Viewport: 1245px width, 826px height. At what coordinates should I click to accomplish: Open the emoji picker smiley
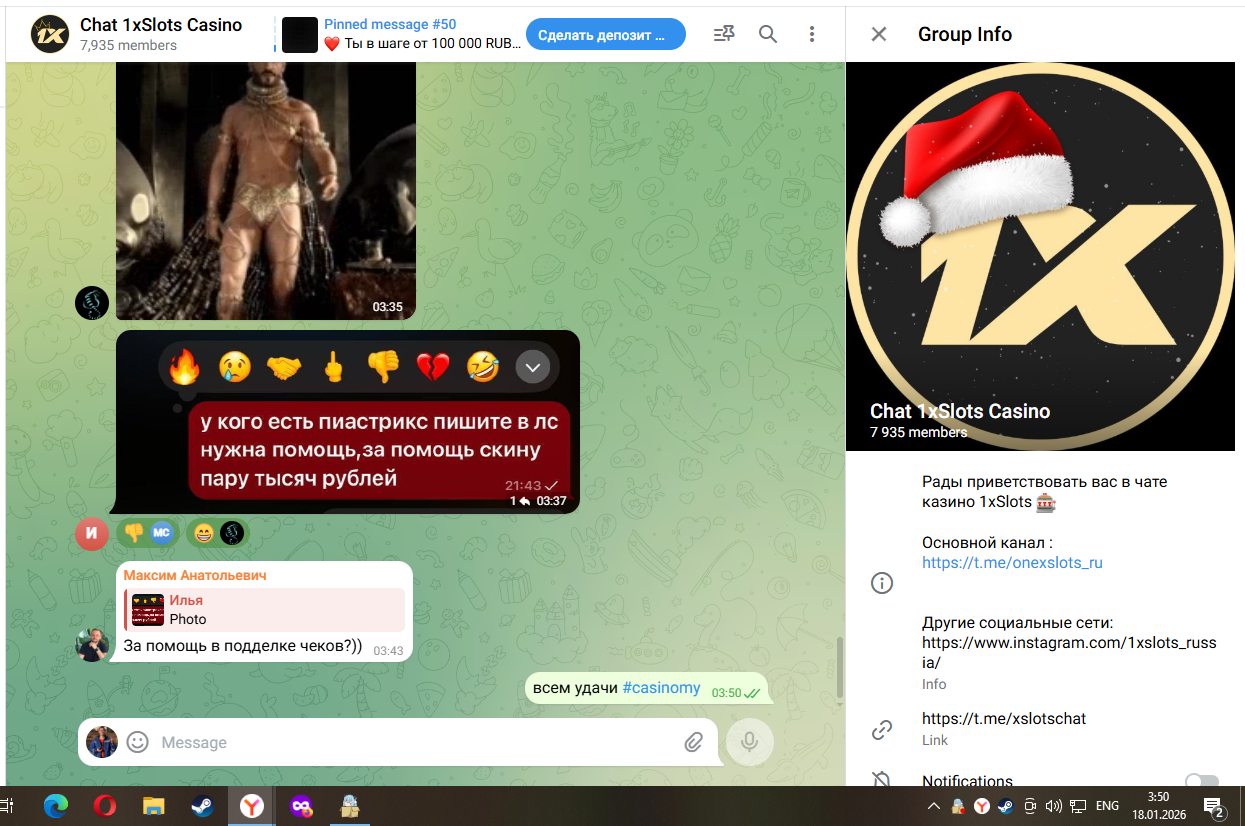pyautogui.click(x=138, y=742)
